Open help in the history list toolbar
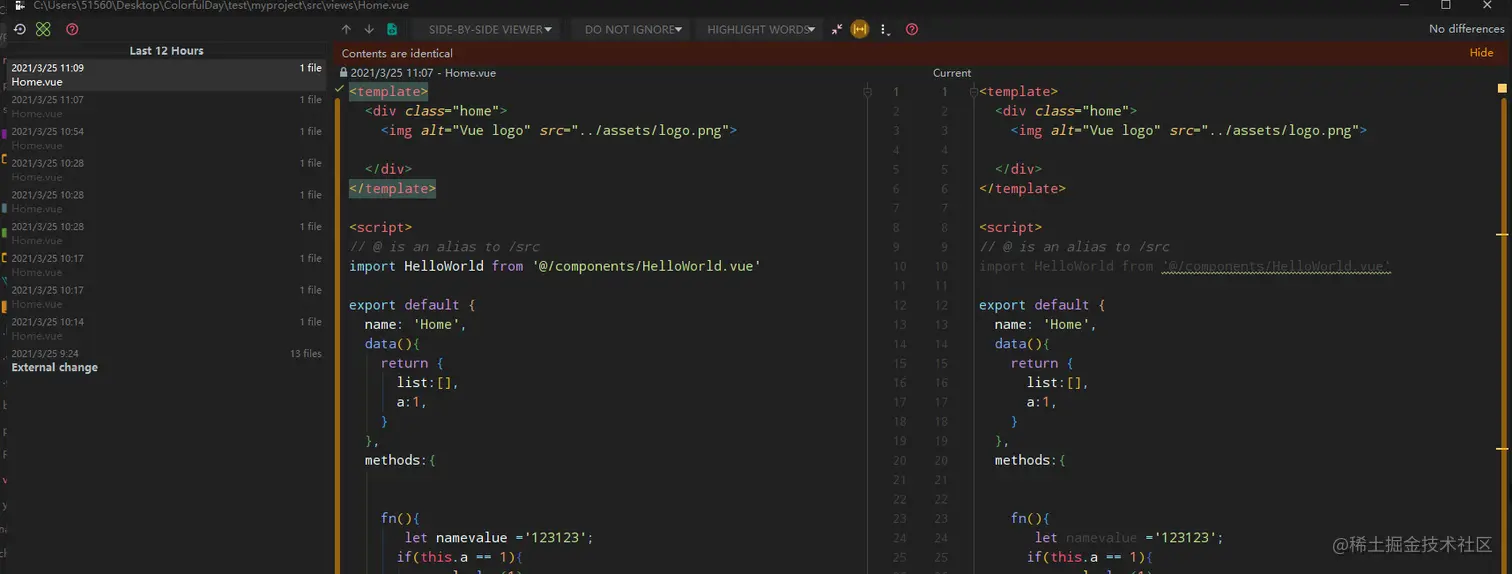 coord(72,29)
